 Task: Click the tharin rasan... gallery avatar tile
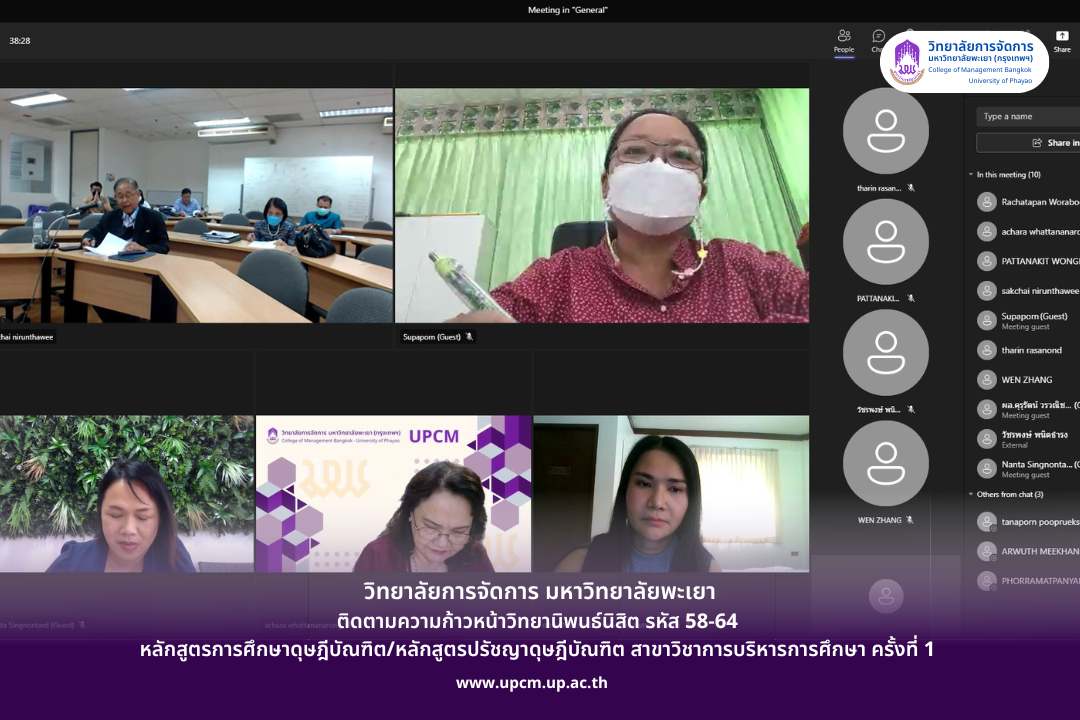click(x=886, y=131)
